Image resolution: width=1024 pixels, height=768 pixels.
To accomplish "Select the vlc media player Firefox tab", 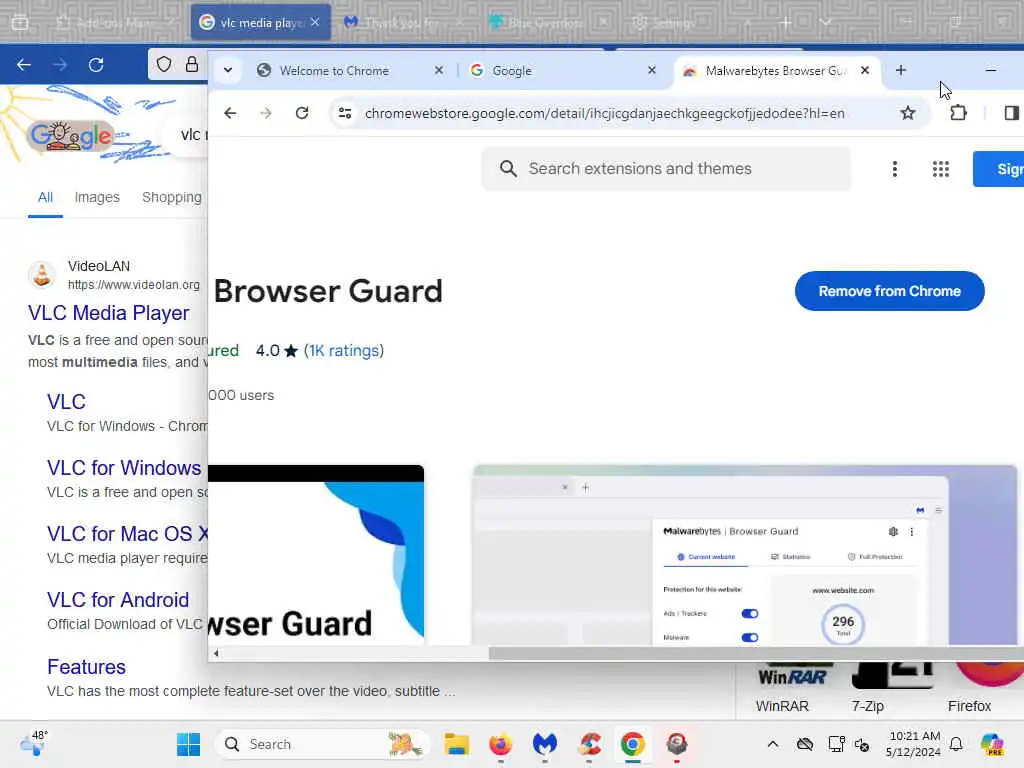I will point(261,22).
